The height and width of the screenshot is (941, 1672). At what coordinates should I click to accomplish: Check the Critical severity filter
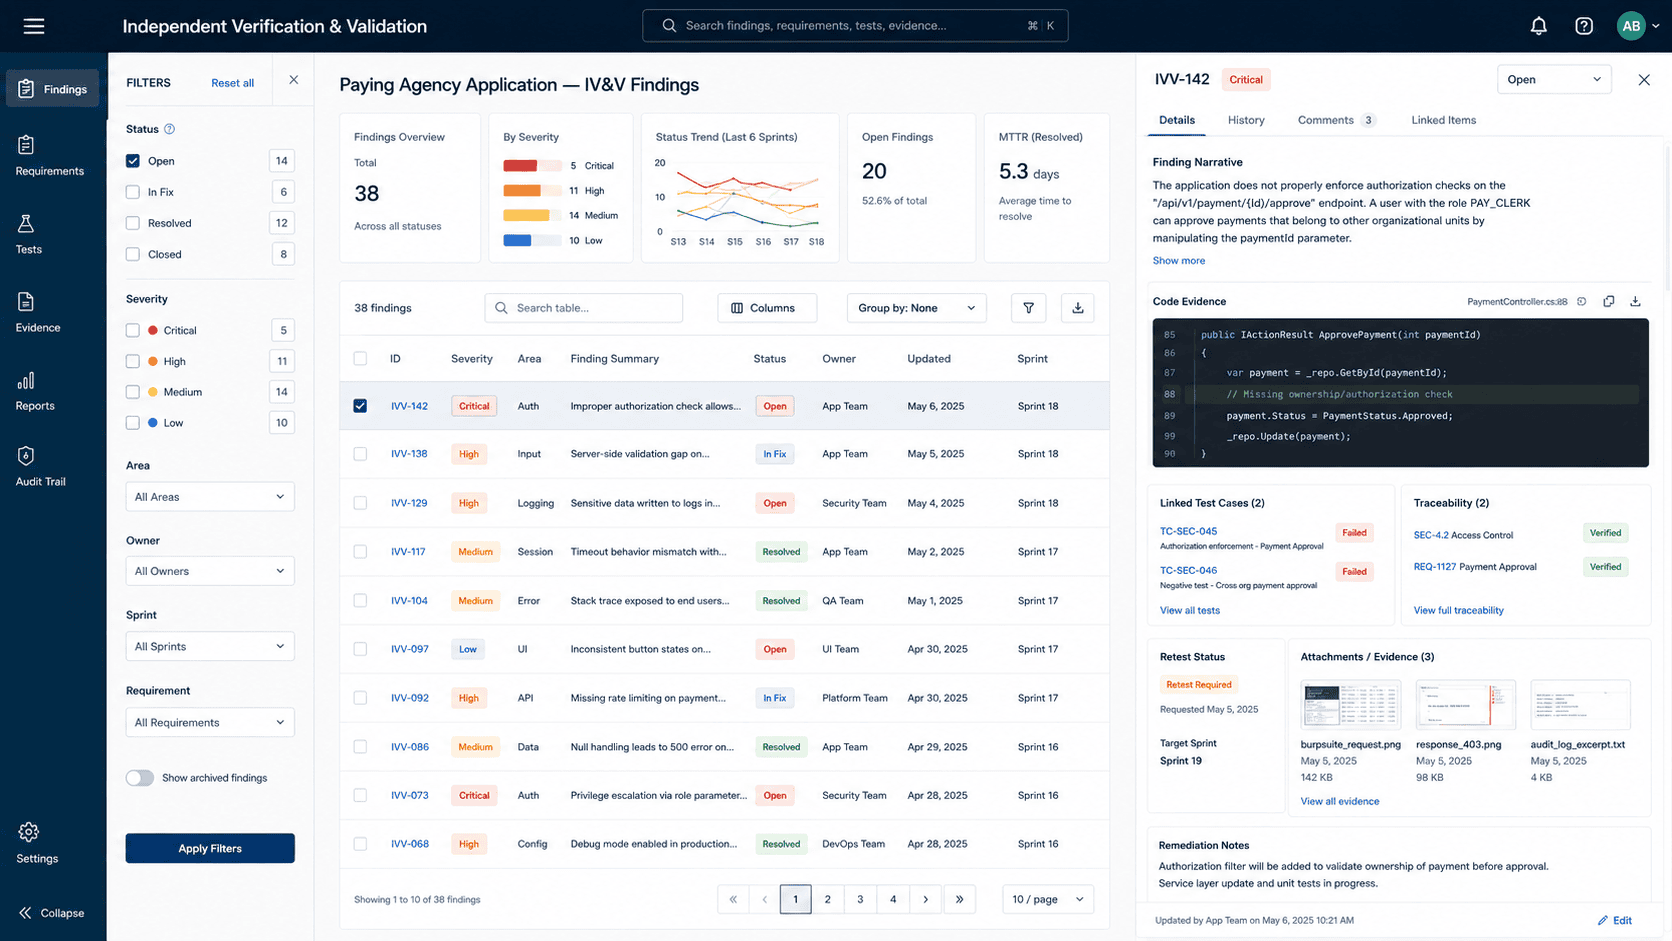133,330
